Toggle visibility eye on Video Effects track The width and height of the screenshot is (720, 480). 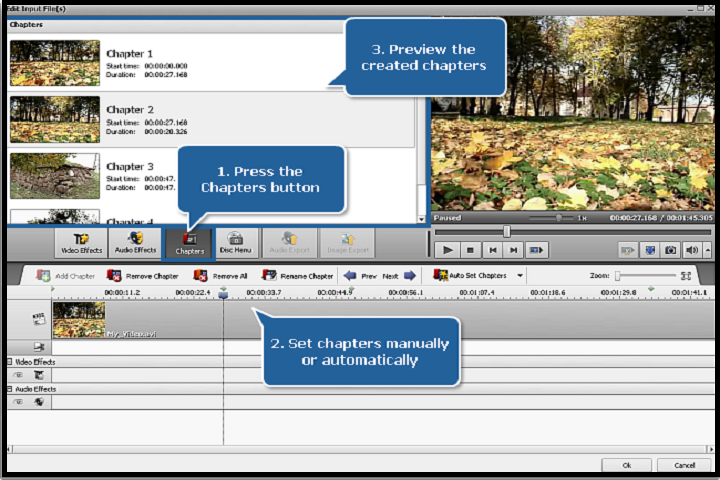click(17, 375)
